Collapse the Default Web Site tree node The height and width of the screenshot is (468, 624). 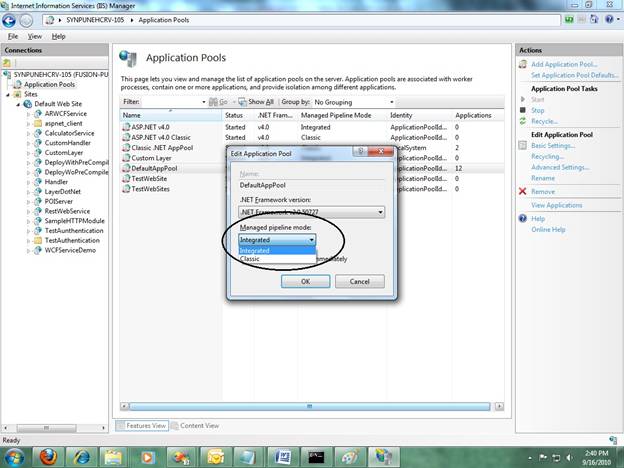point(18,104)
